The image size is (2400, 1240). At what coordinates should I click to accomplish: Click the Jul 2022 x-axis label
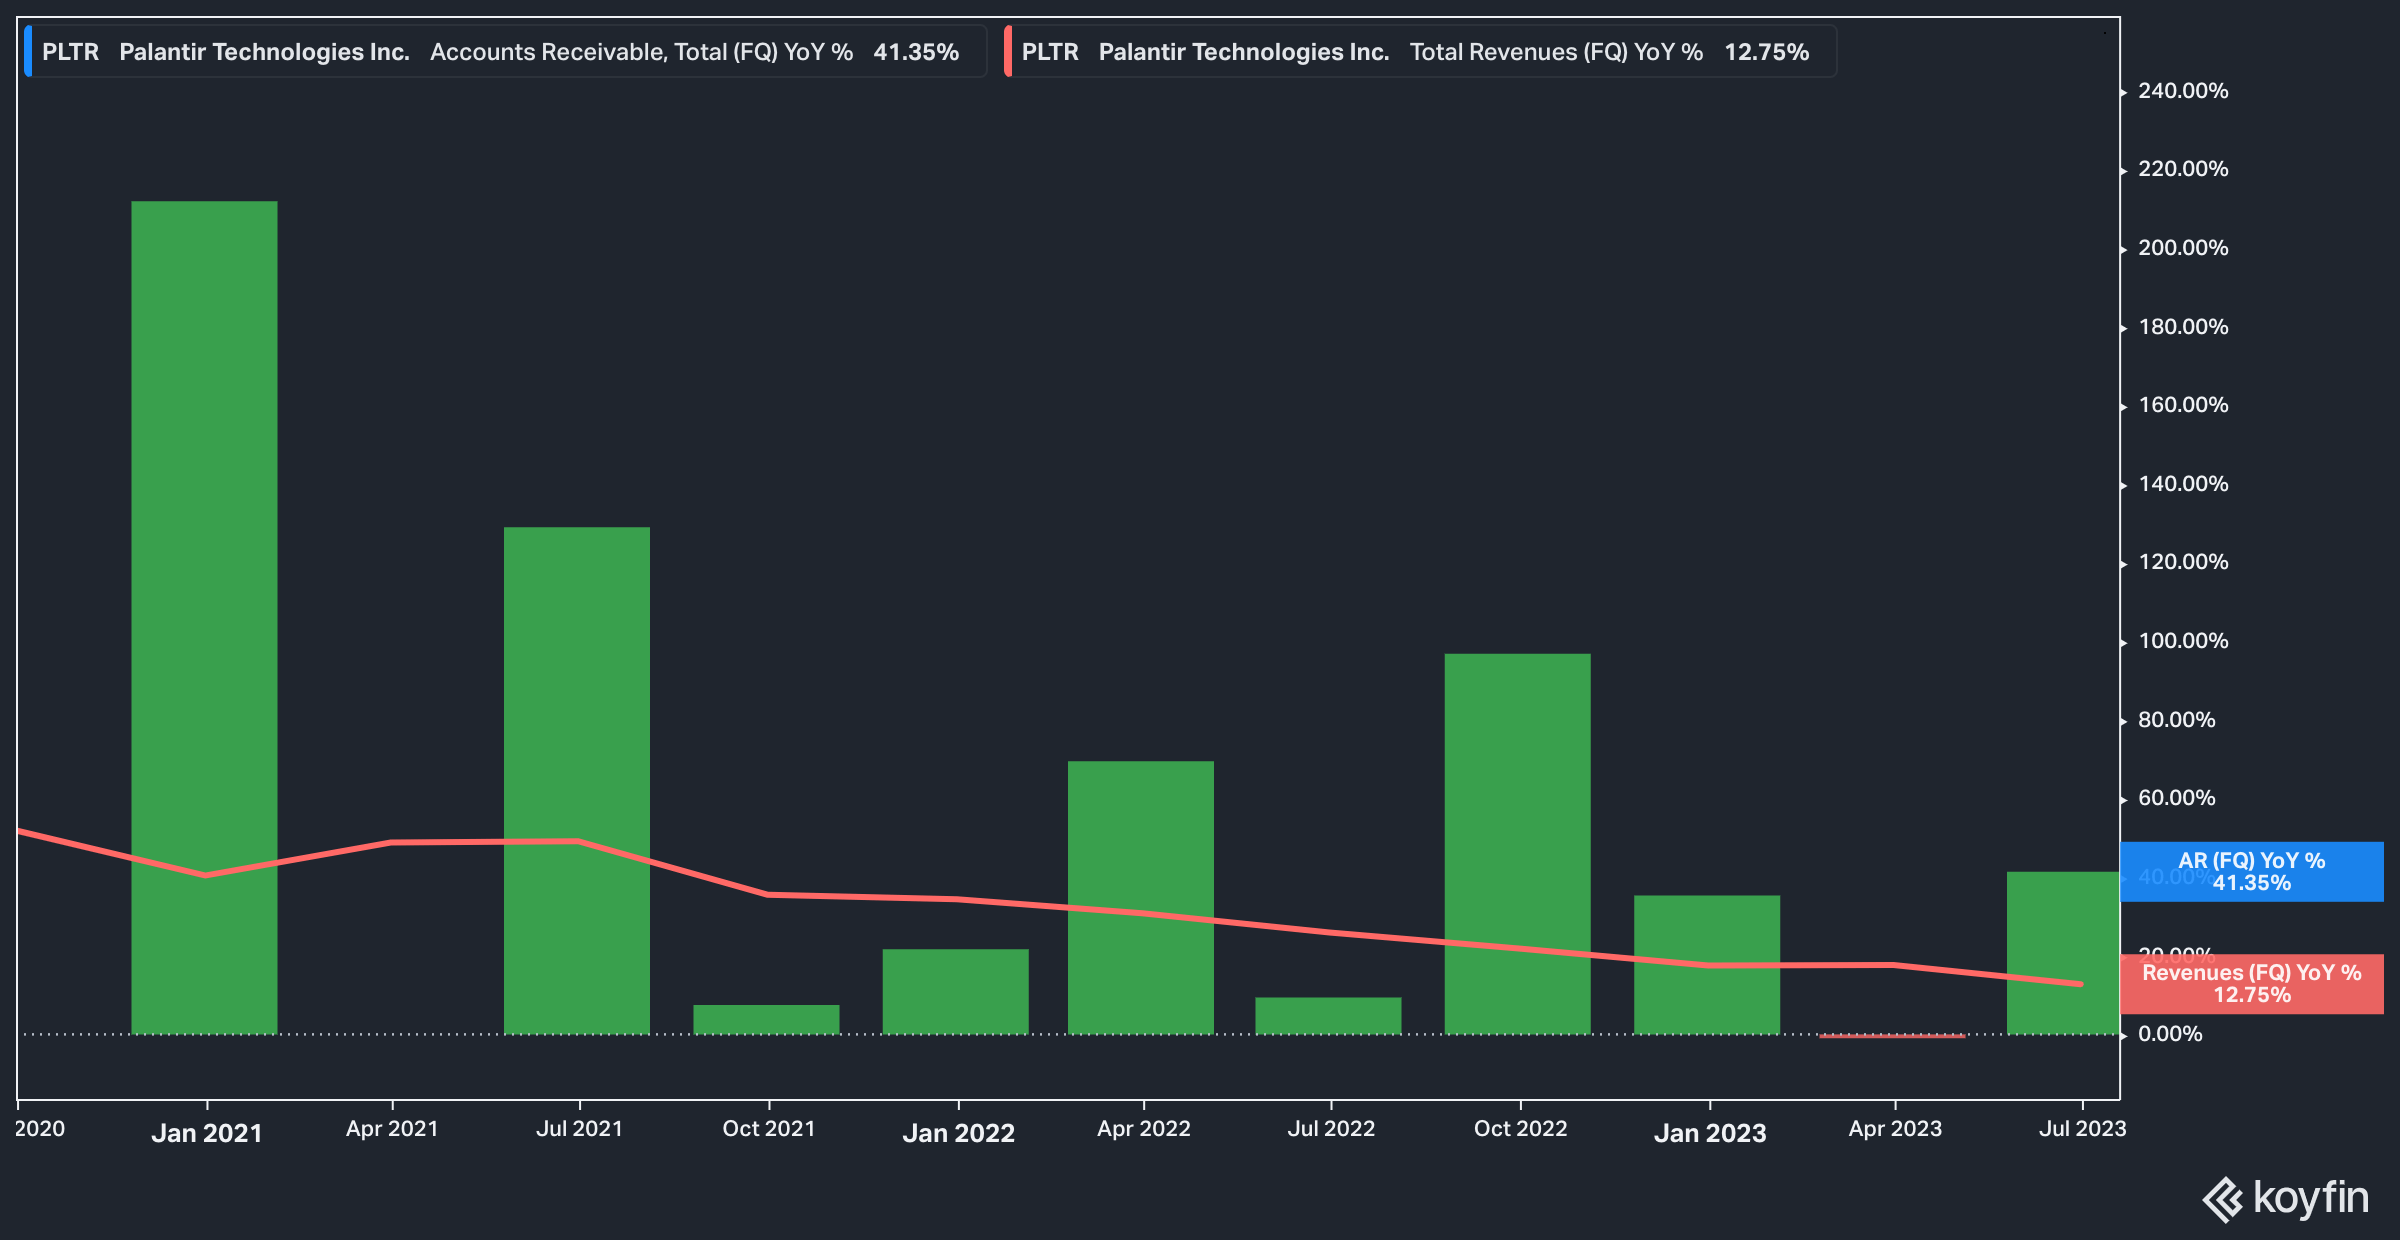click(1331, 1129)
